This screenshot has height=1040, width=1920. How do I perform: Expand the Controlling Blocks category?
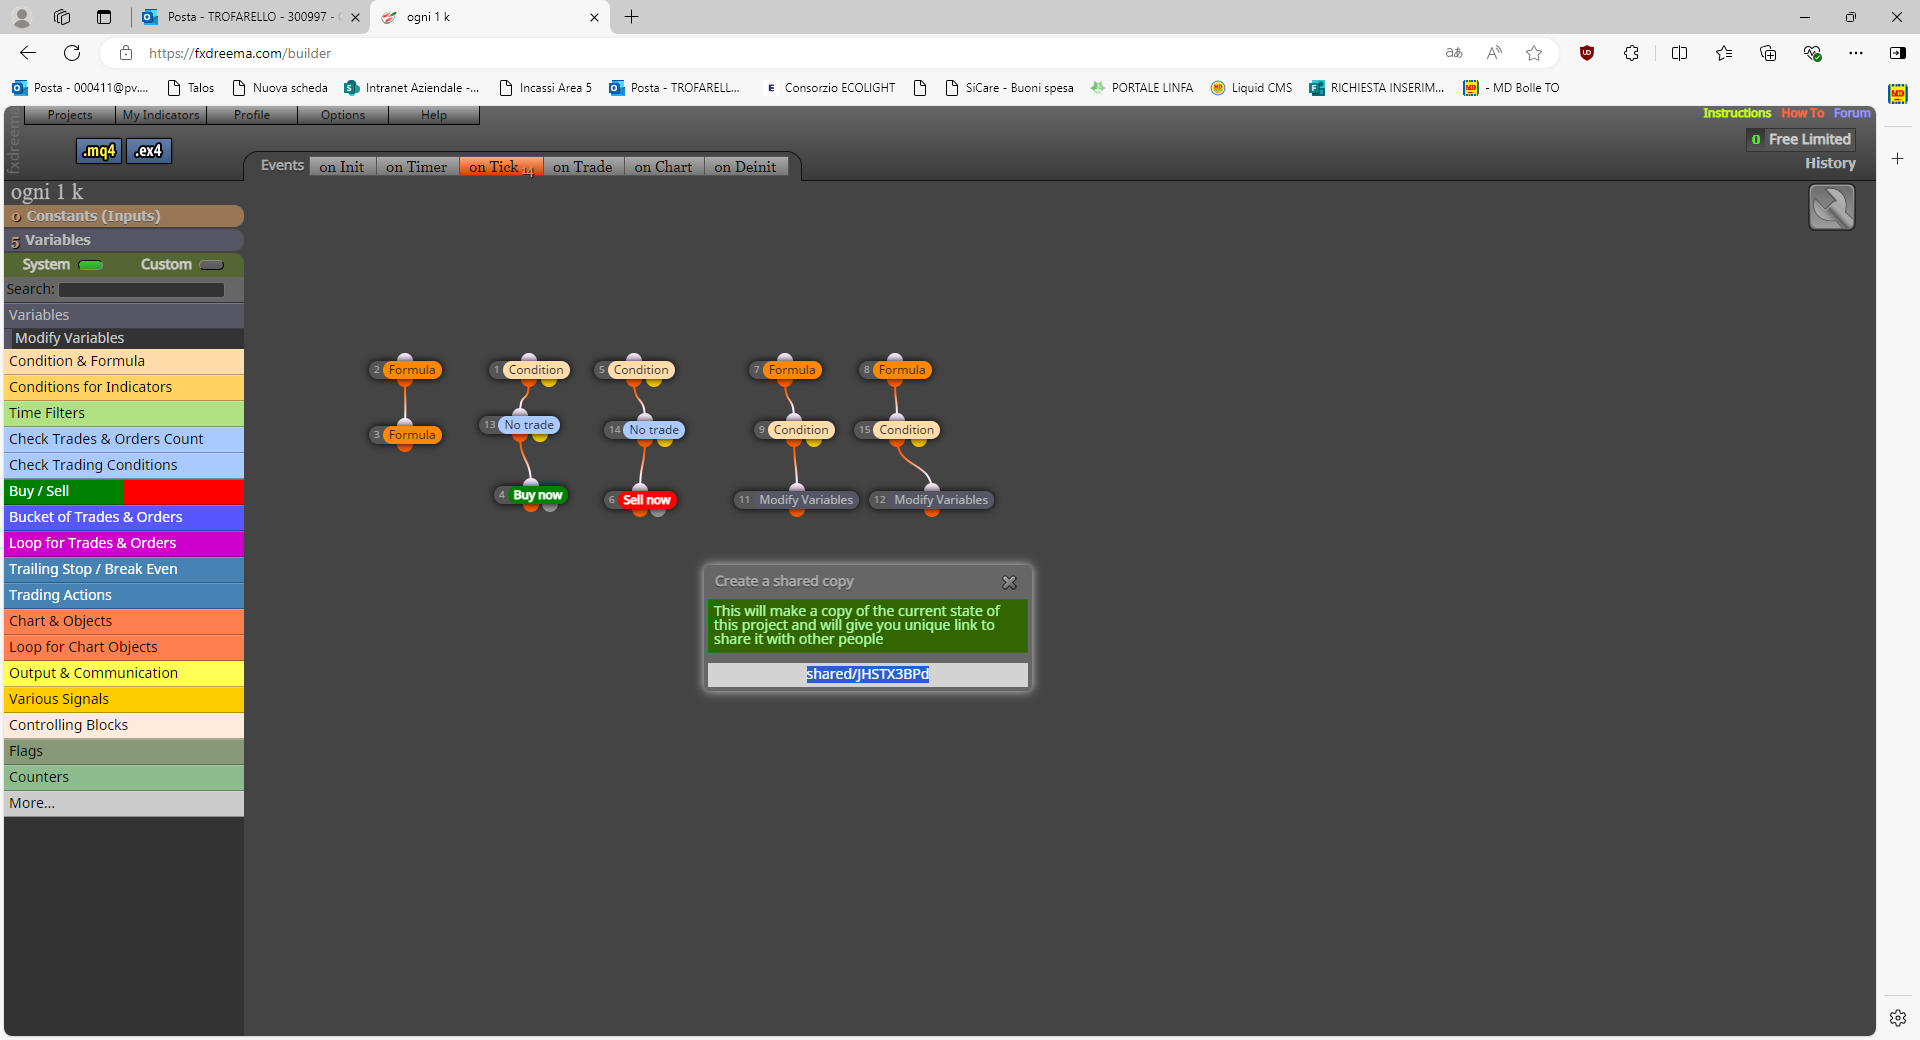click(x=124, y=725)
